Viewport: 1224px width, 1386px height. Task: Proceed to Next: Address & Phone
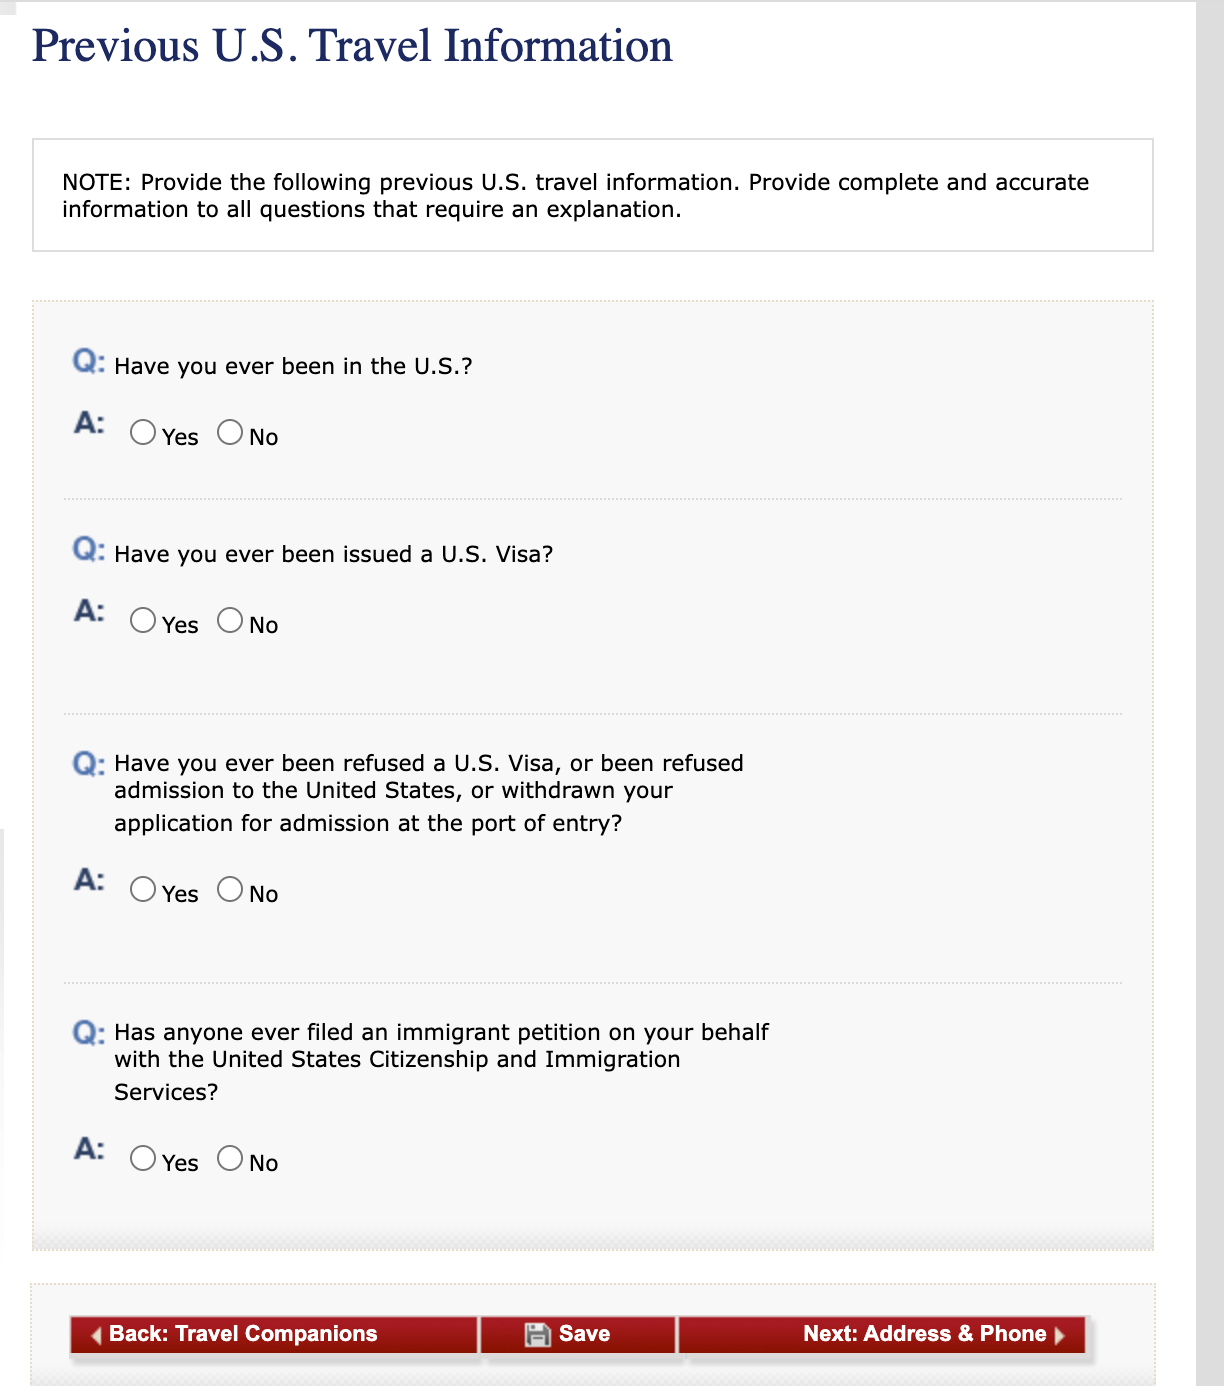pos(924,1334)
